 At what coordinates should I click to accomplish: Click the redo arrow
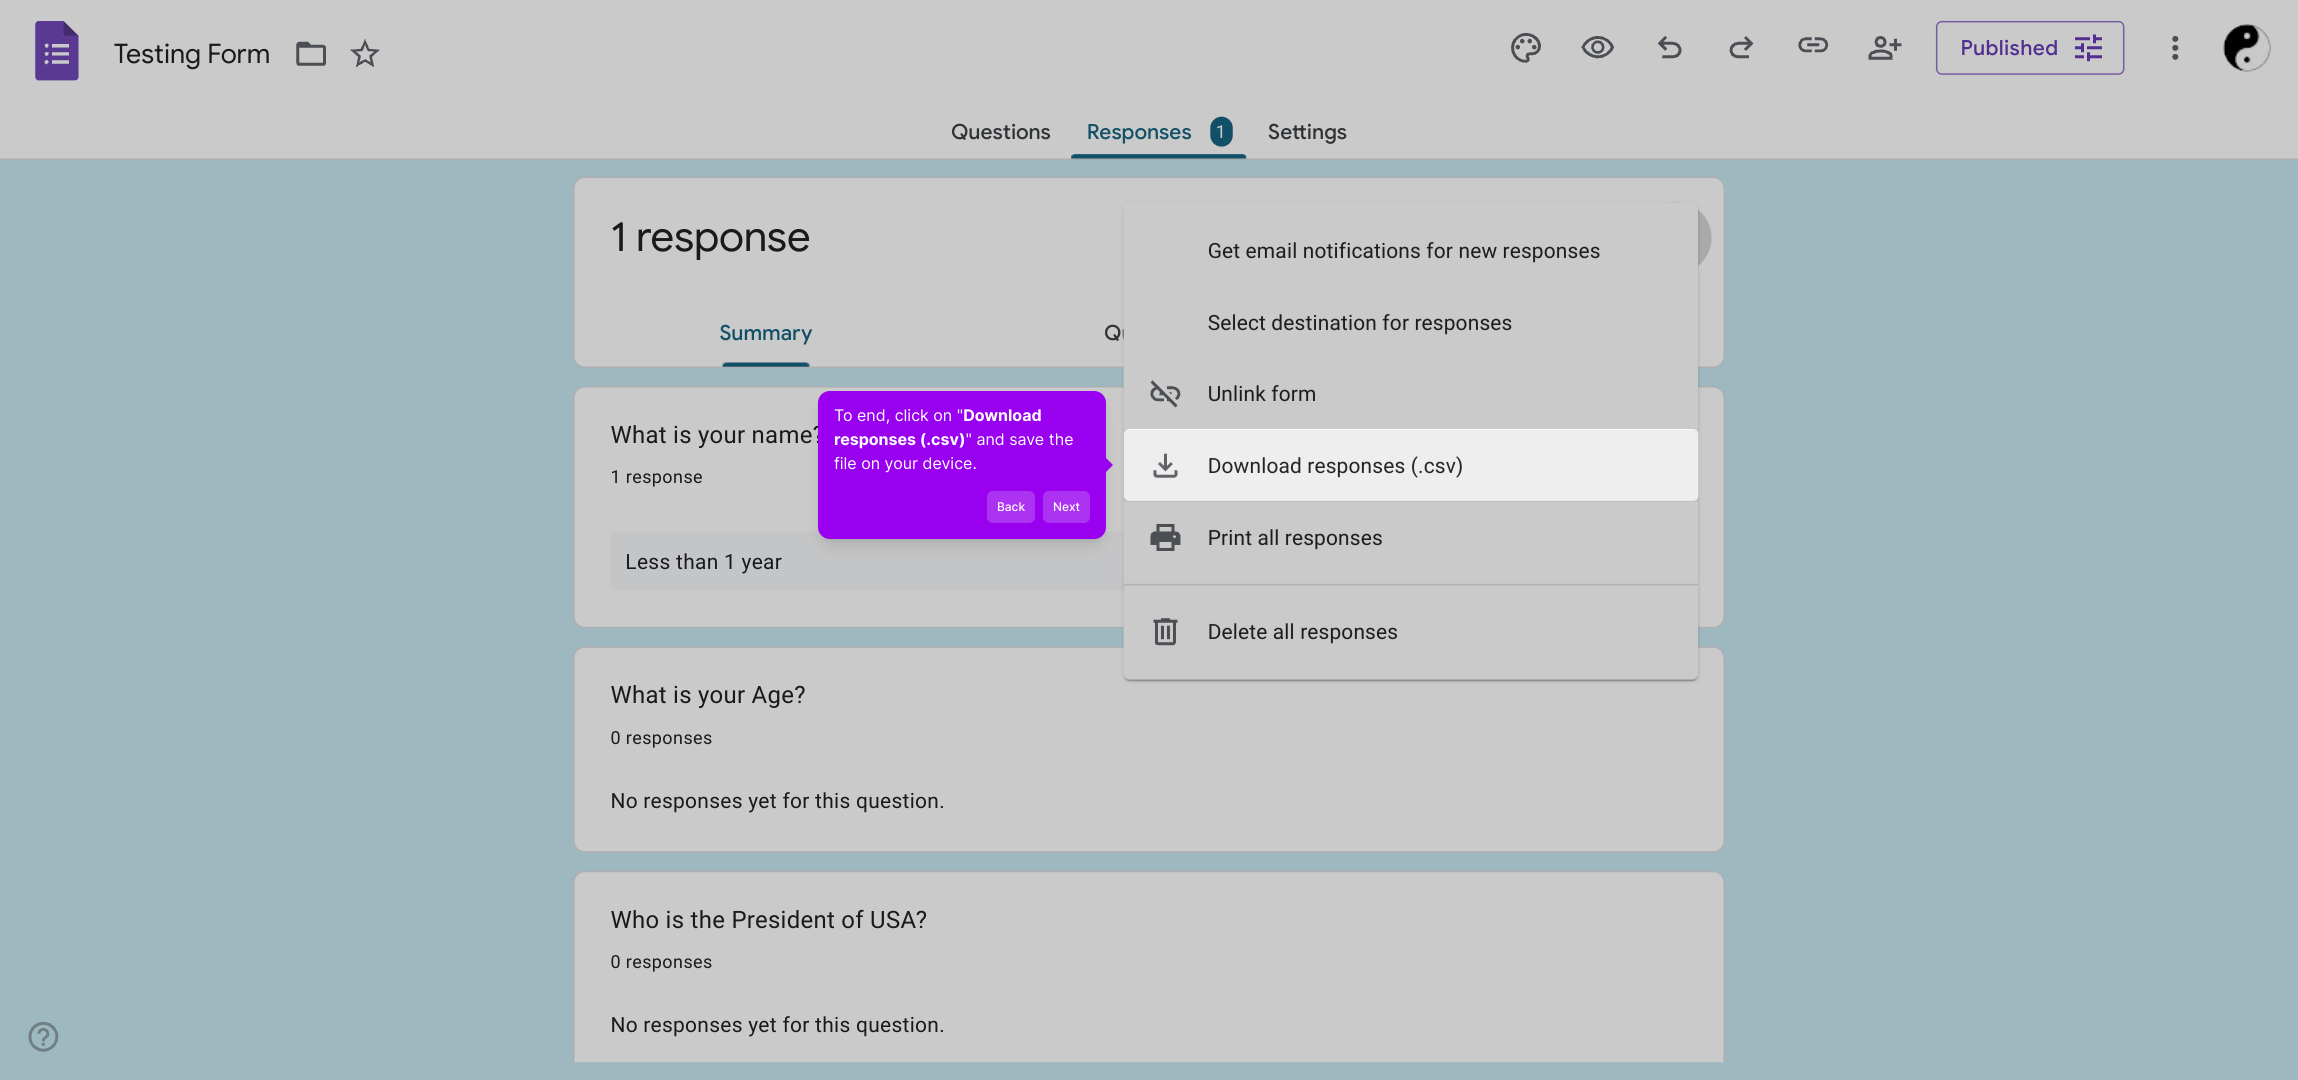(x=1741, y=48)
